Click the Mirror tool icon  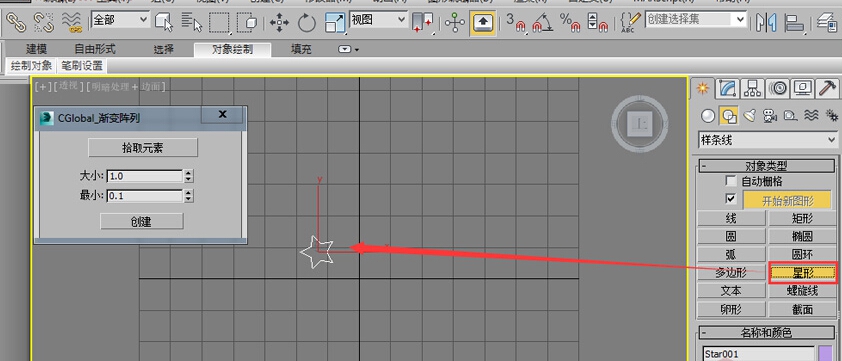coord(766,23)
